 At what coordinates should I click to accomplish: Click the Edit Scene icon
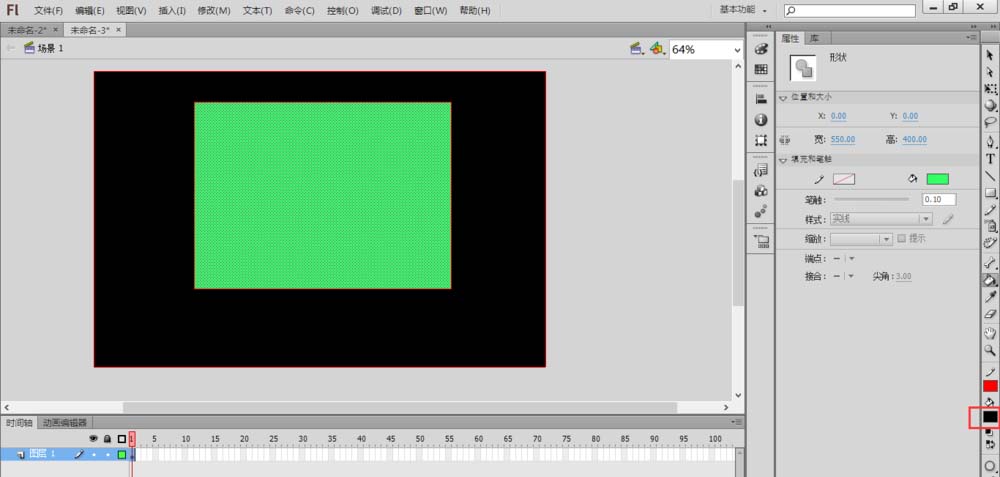636,48
